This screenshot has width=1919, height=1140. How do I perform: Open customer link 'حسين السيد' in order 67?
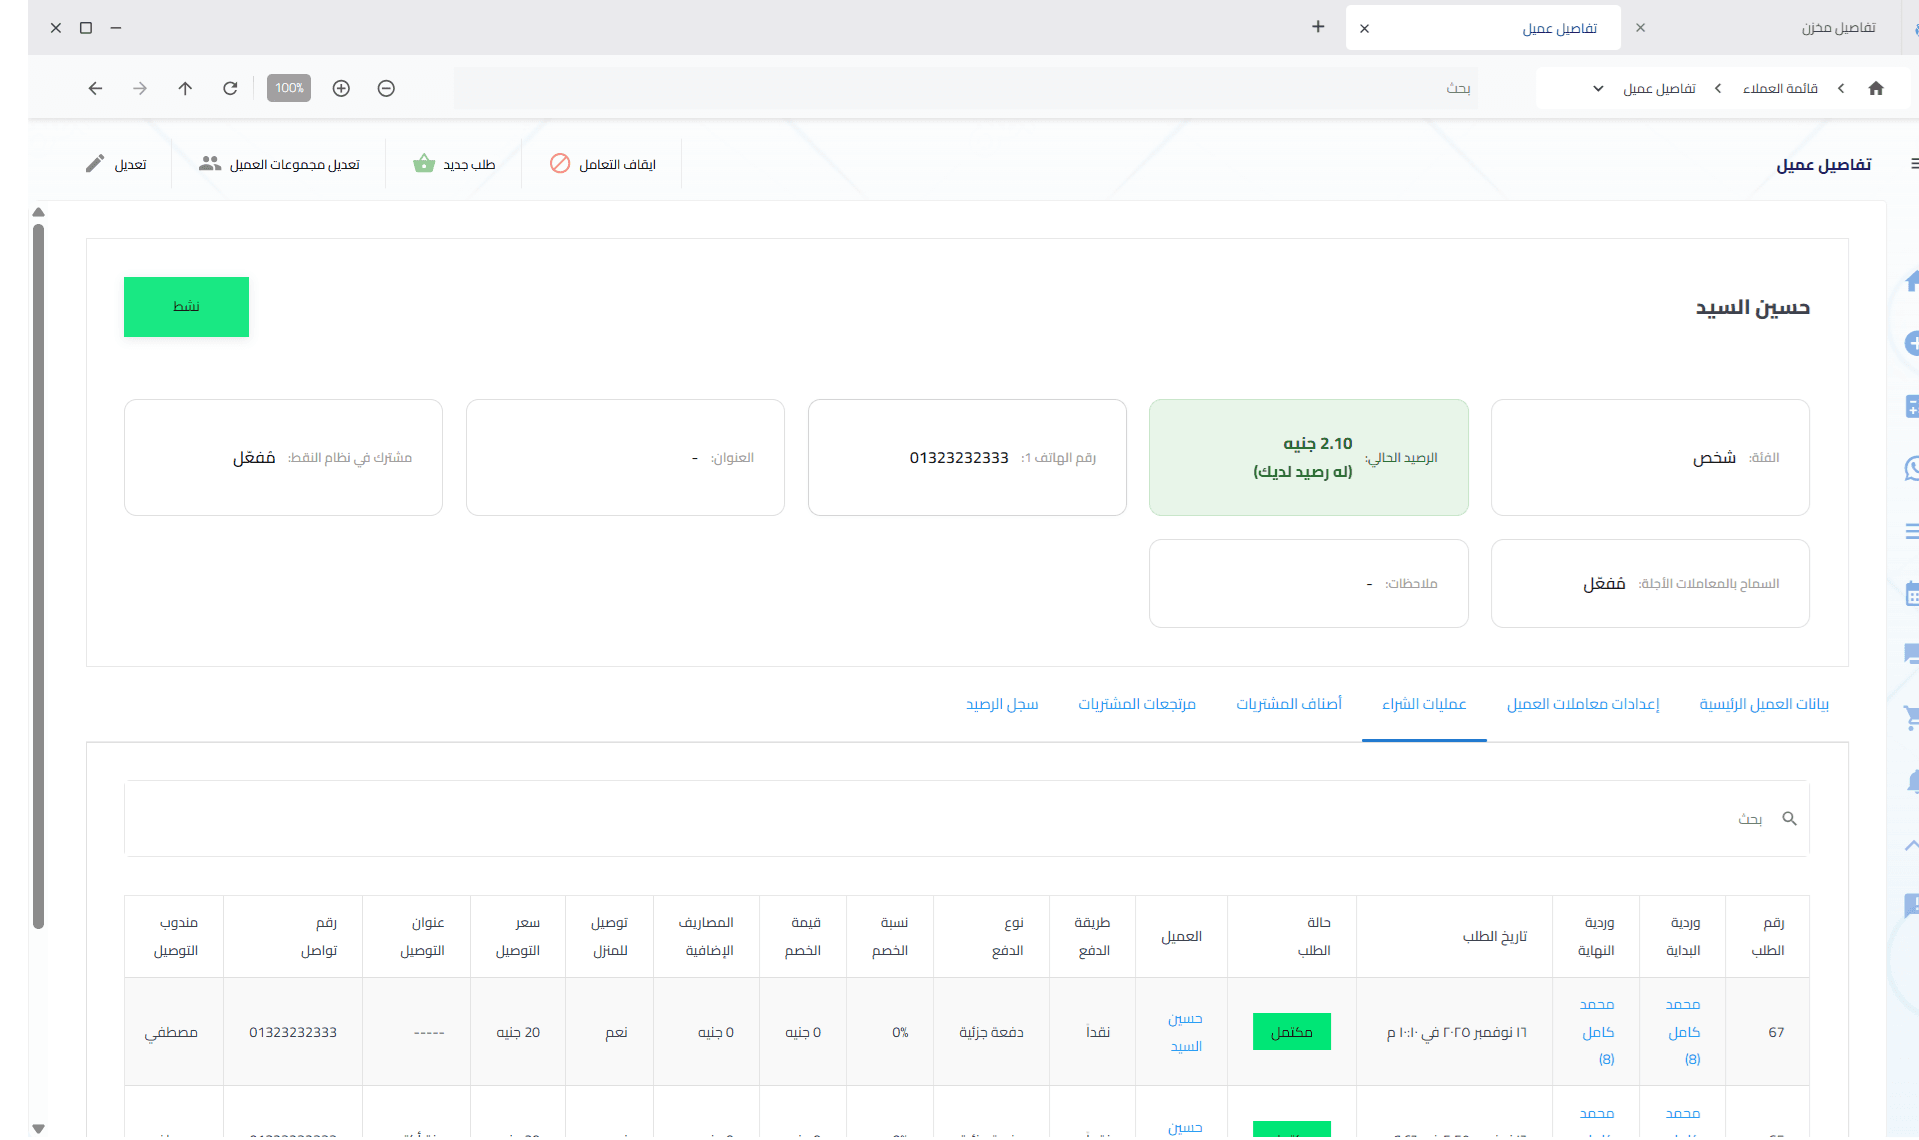1185,1032
